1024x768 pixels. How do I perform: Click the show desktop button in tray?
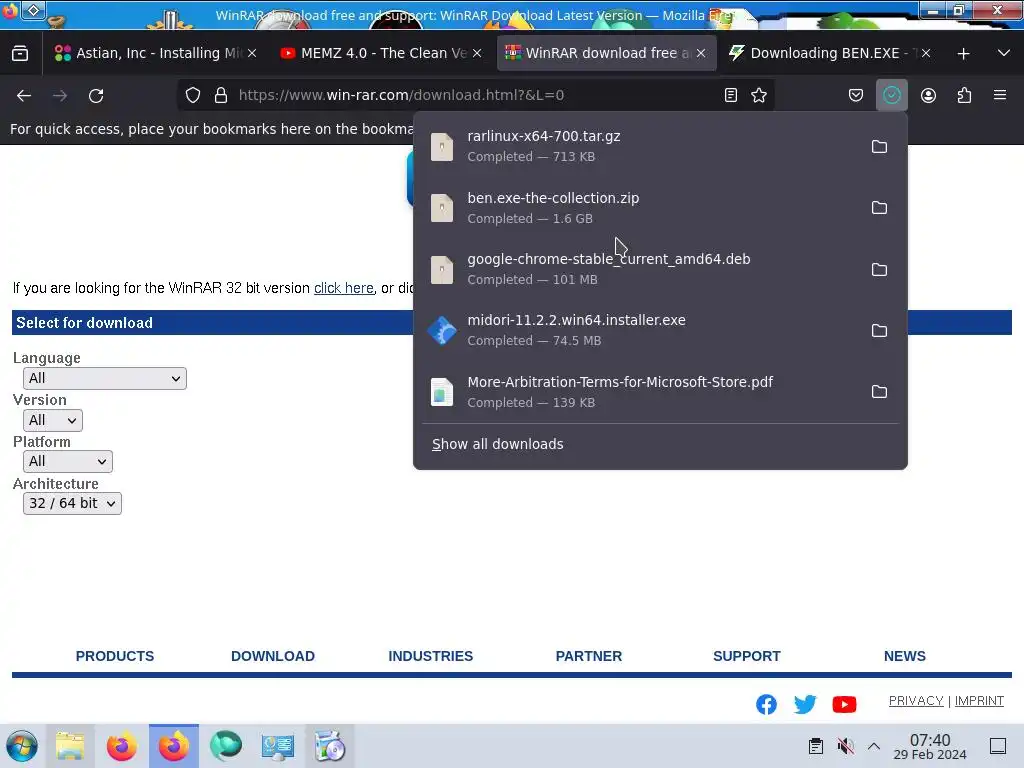[x=997, y=746]
